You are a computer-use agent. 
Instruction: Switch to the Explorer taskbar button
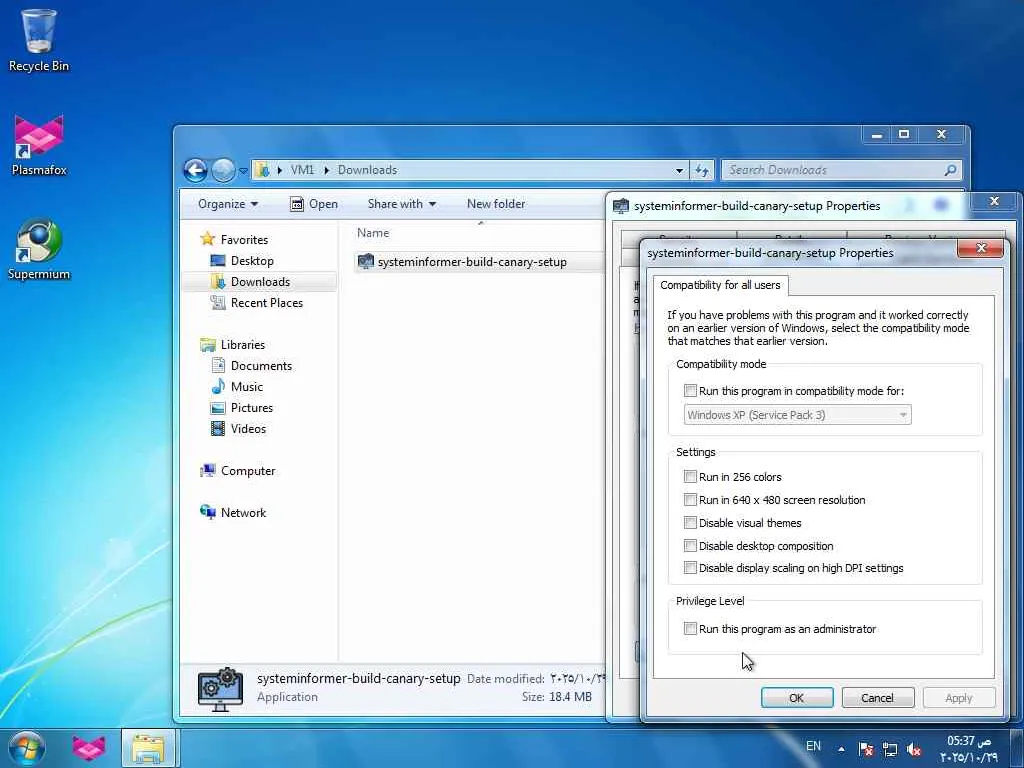(x=148, y=748)
